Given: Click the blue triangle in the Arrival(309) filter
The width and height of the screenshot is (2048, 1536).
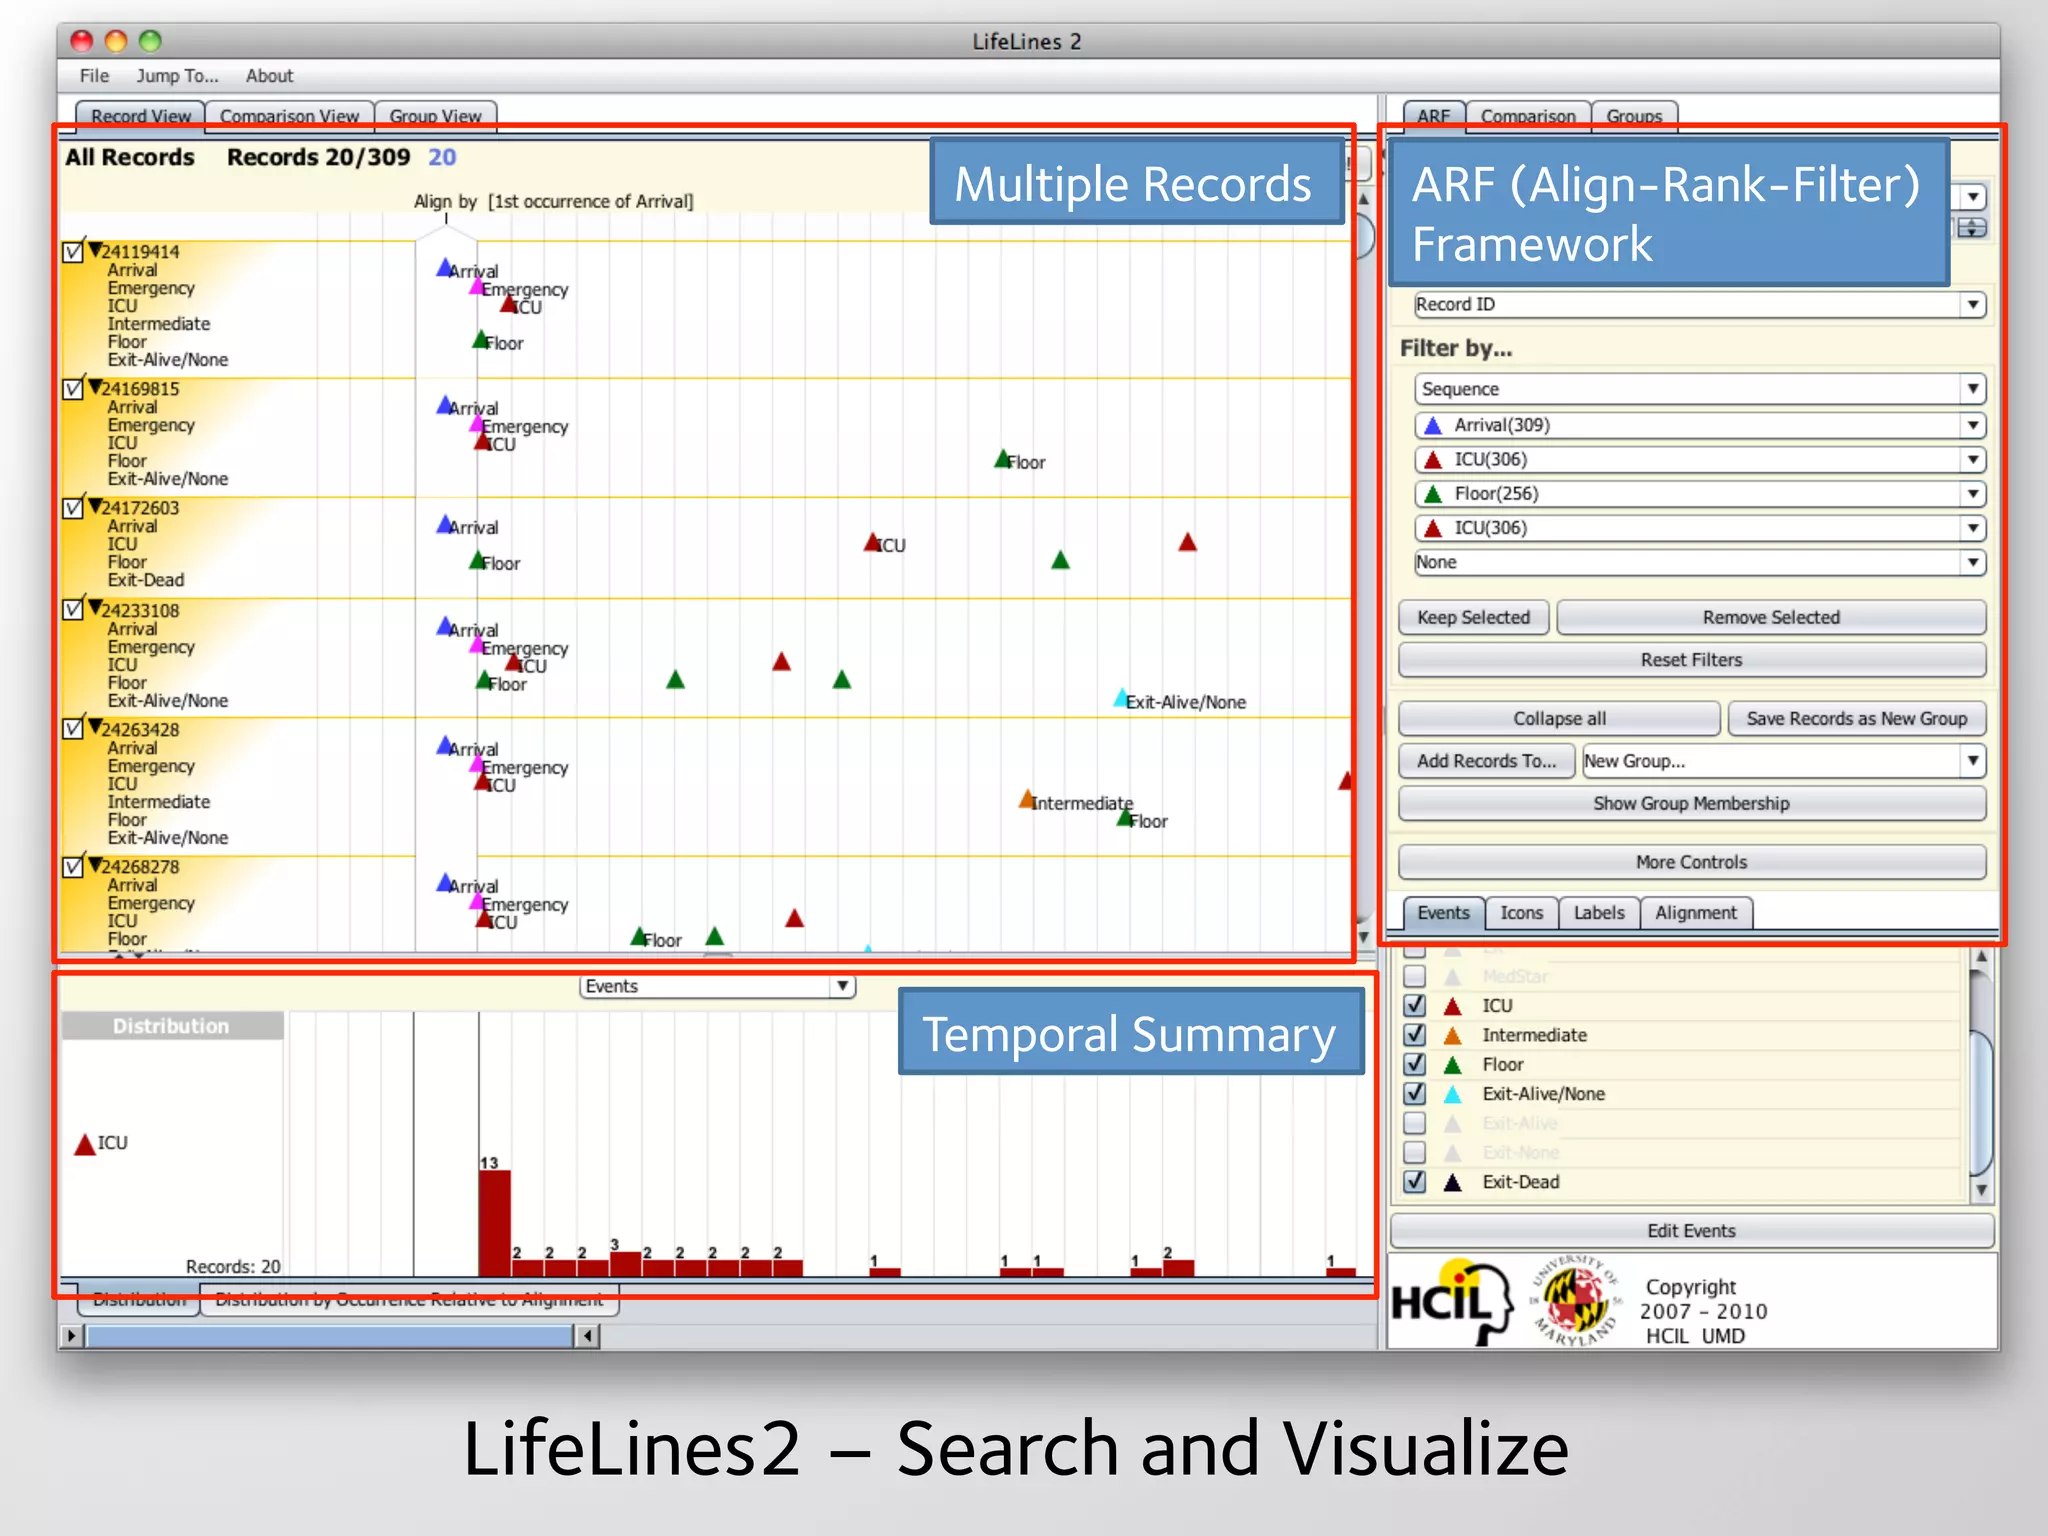Looking at the screenshot, I should 1433,426.
